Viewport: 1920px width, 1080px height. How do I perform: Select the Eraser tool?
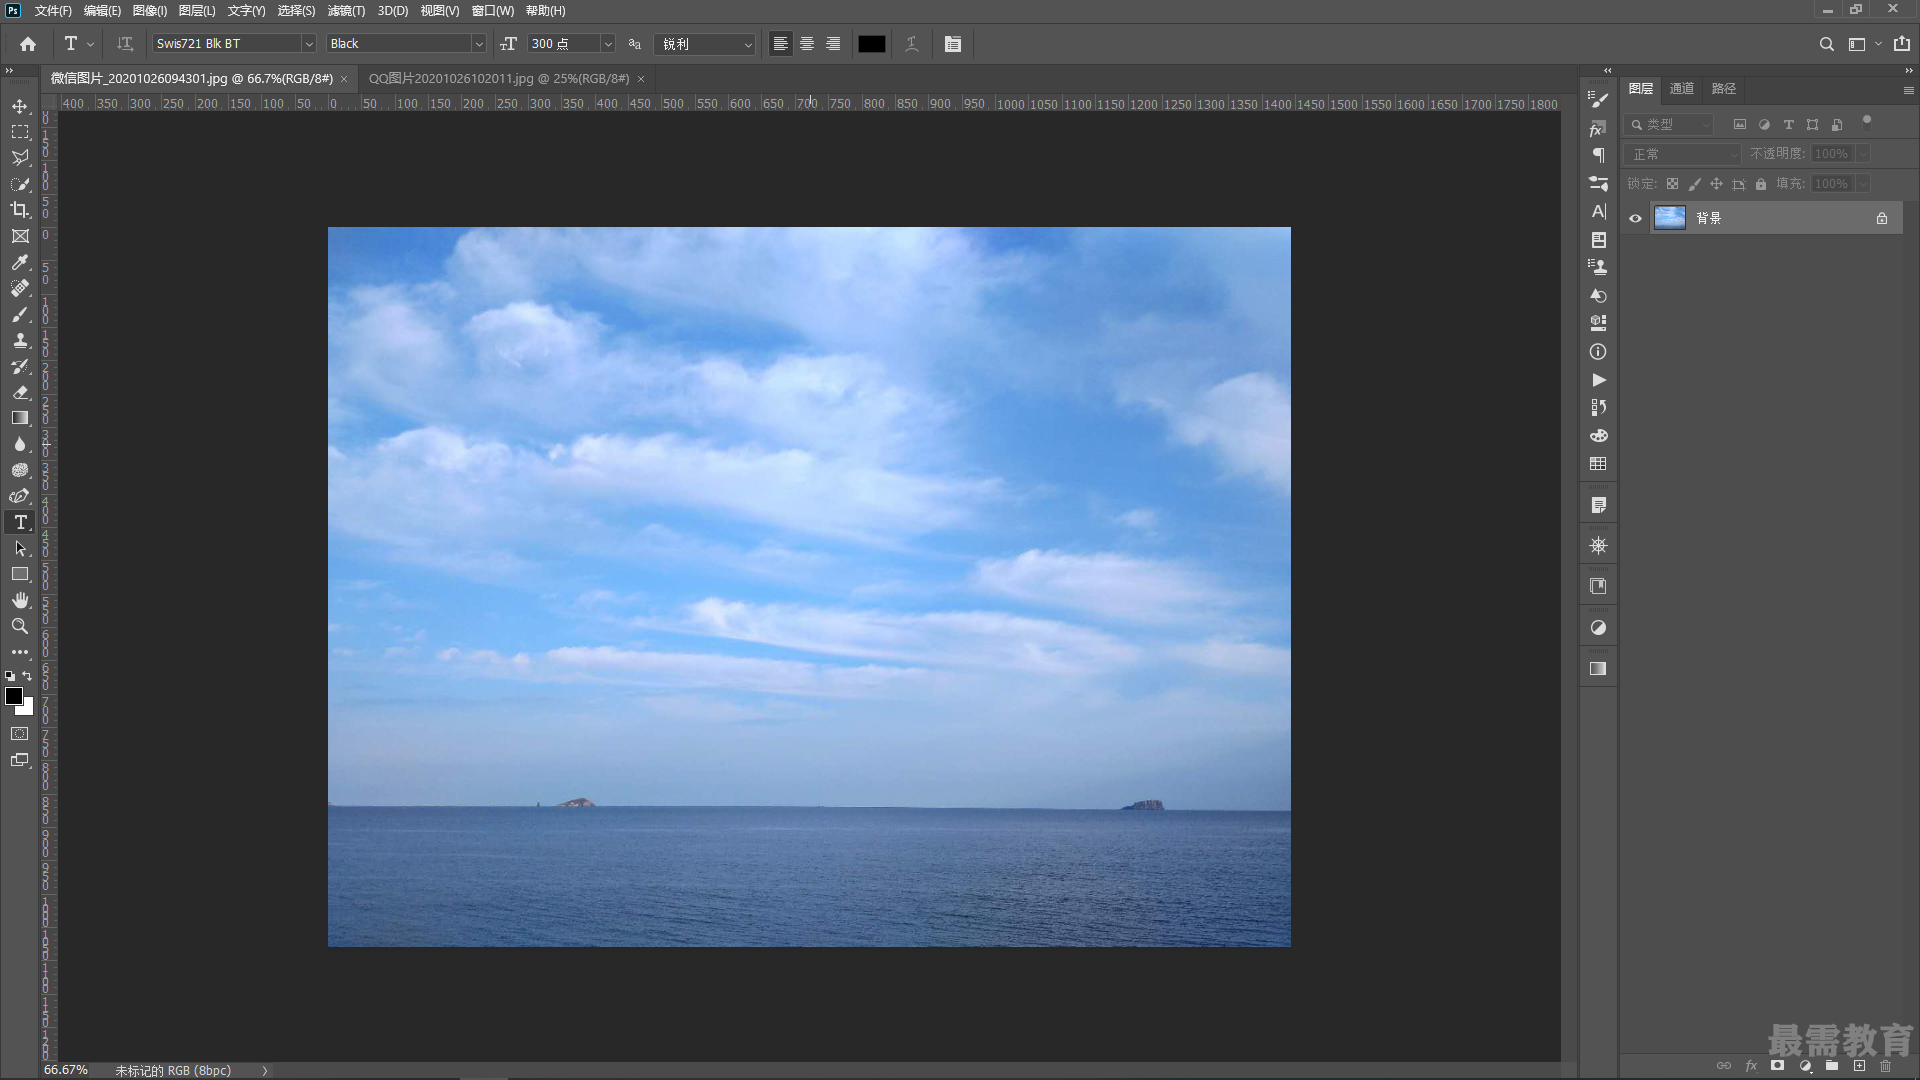point(20,392)
